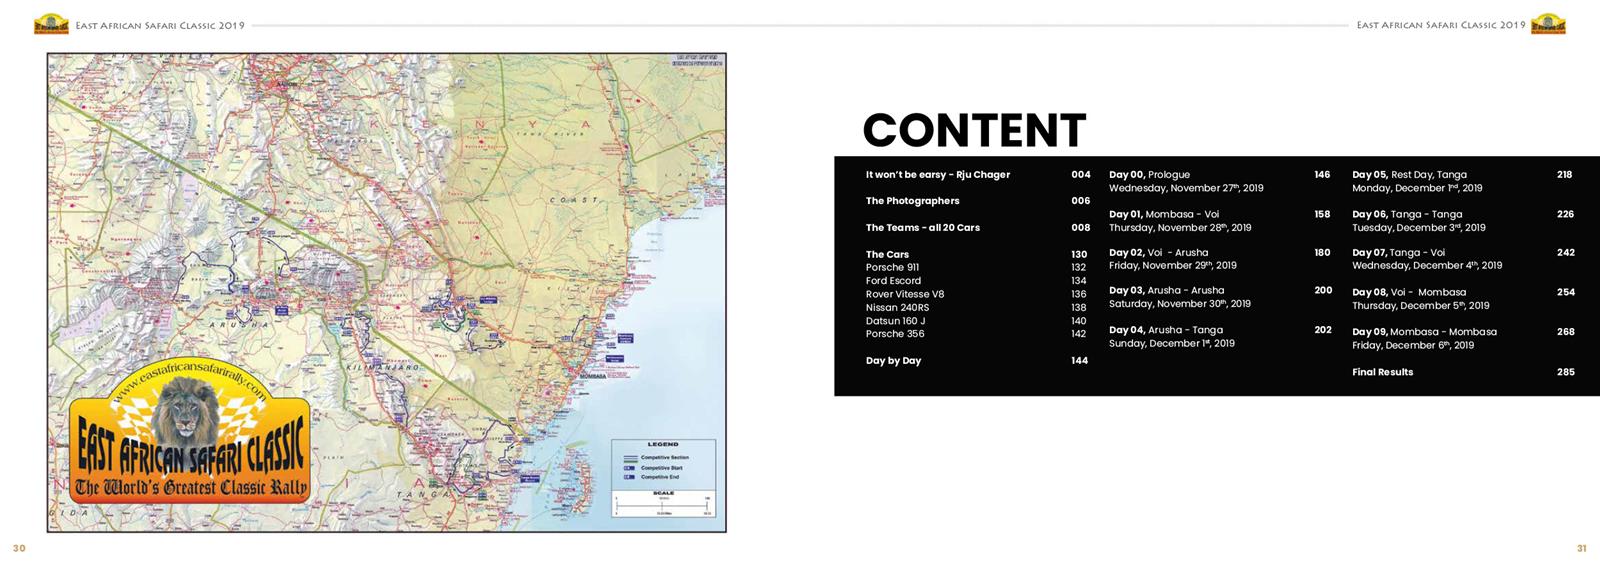Image resolution: width=1600 pixels, height=565 pixels.
Task: Open 'It won't be earsy - Rju Chager' entry
Action: (x=938, y=175)
